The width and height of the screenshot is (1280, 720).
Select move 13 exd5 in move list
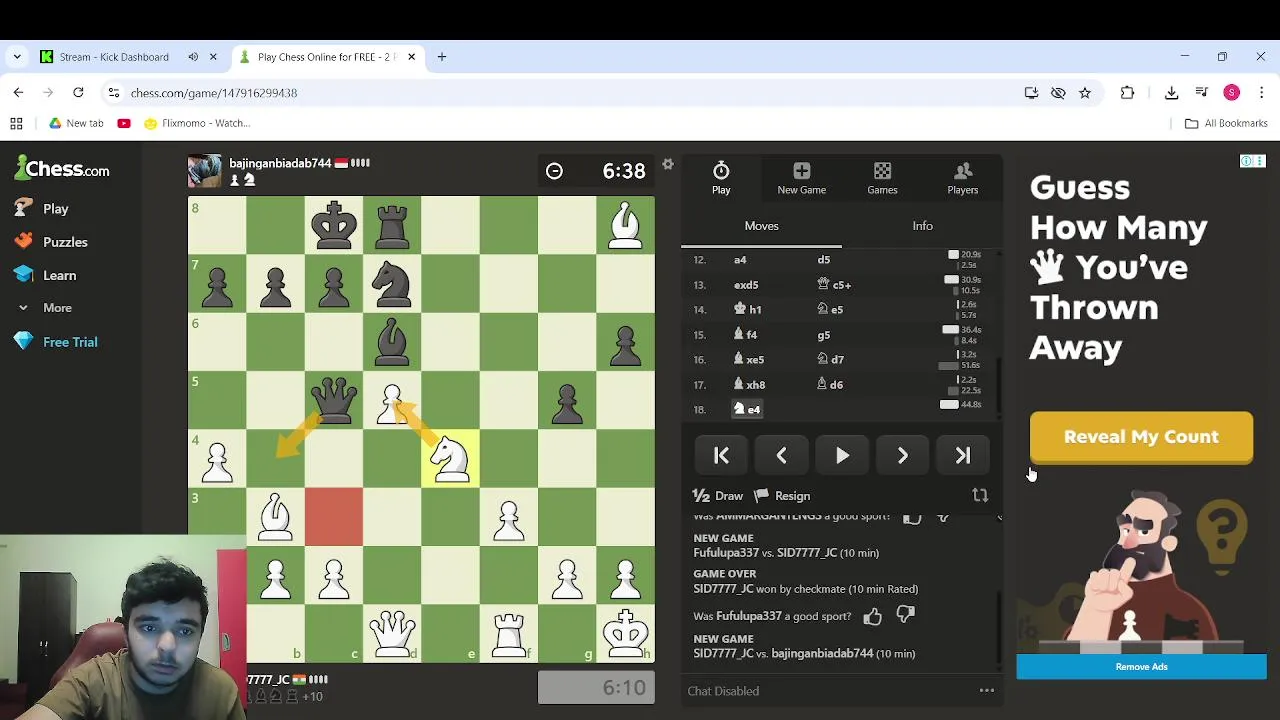click(x=746, y=285)
